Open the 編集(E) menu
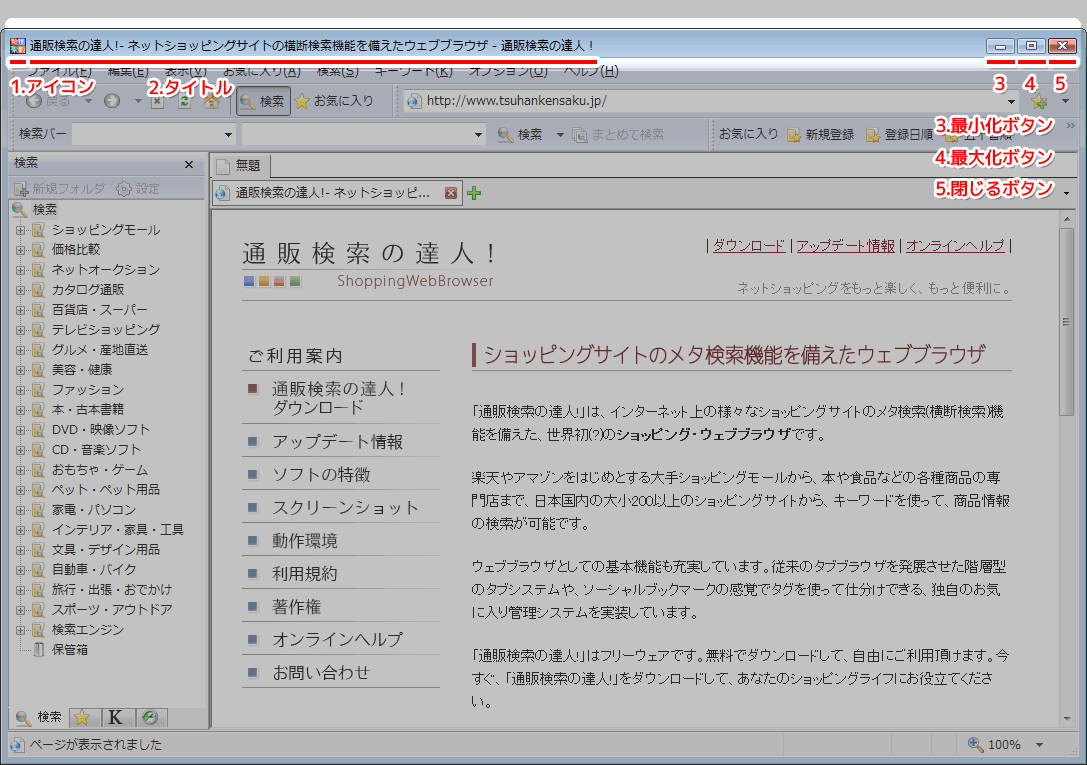1087x765 pixels. pos(128,71)
